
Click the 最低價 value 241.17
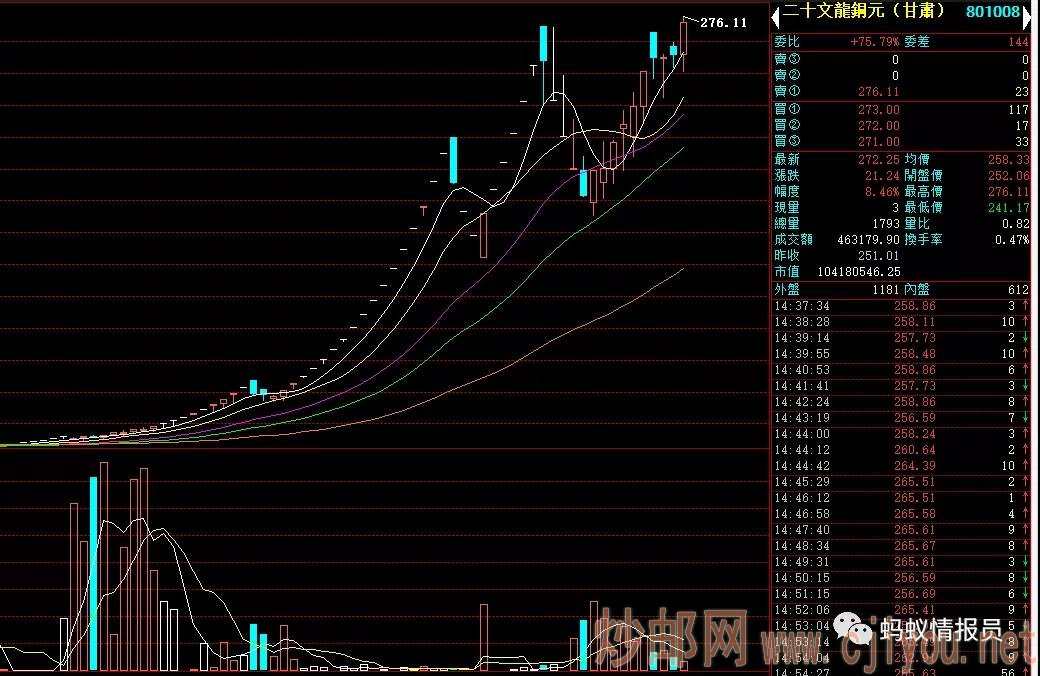[x=1008, y=207]
